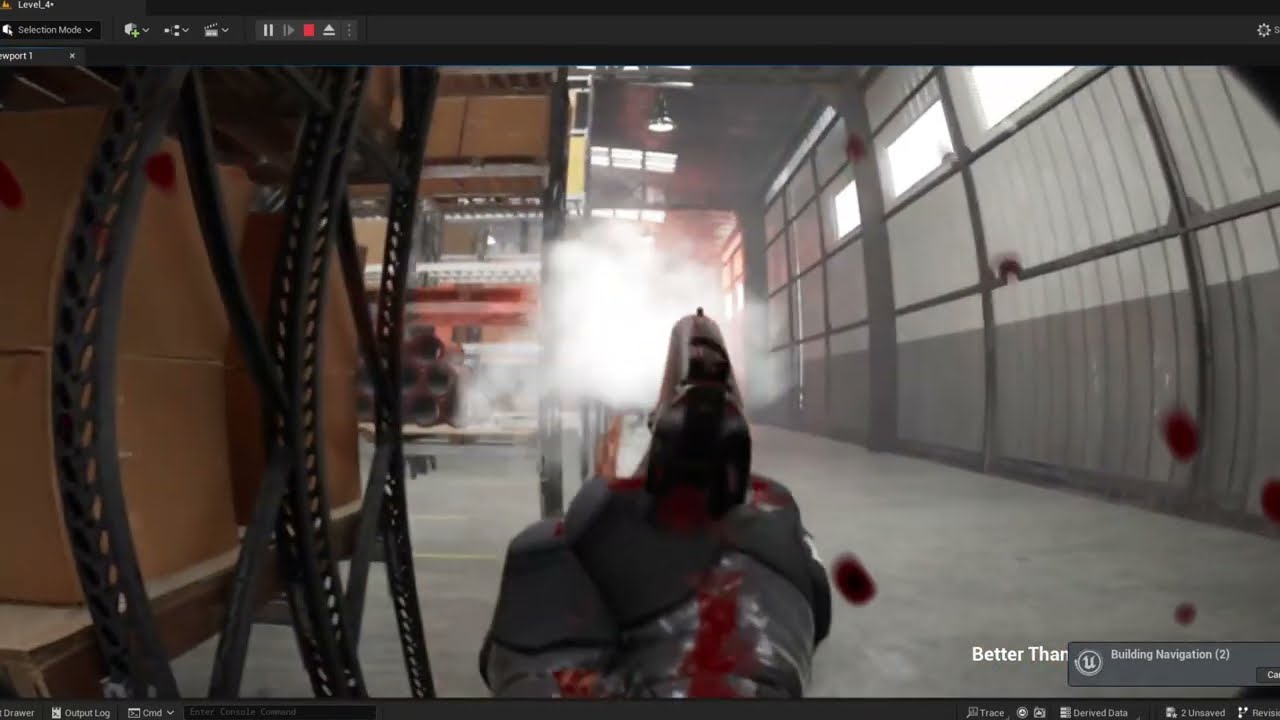Open the Trace status bar menu

click(x=986, y=712)
